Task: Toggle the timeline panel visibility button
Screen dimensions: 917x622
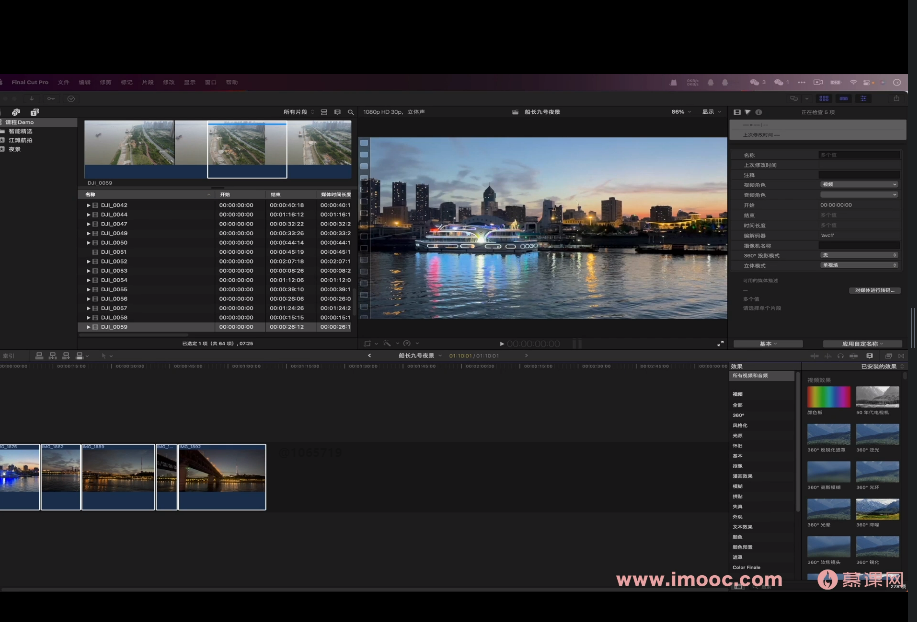Action: click(844, 98)
